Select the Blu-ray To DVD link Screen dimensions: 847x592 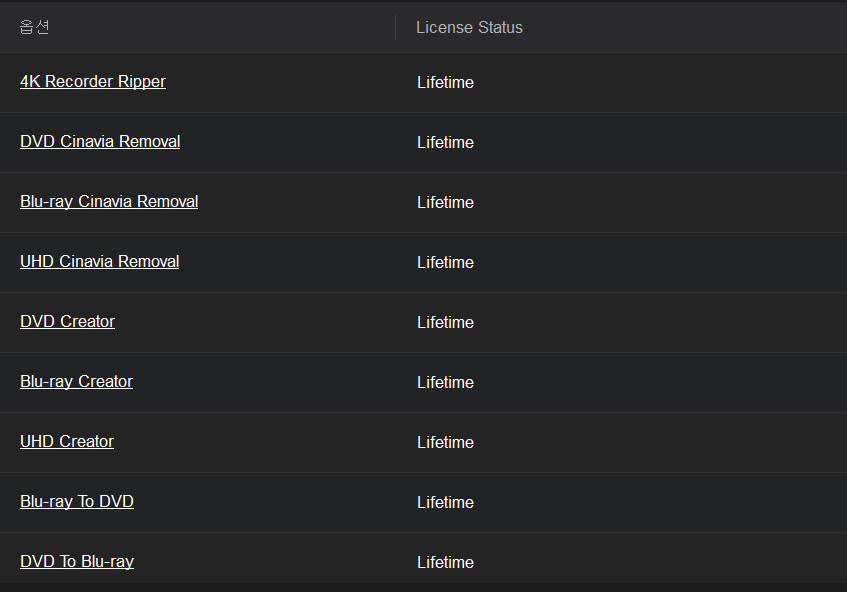[77, 502]
